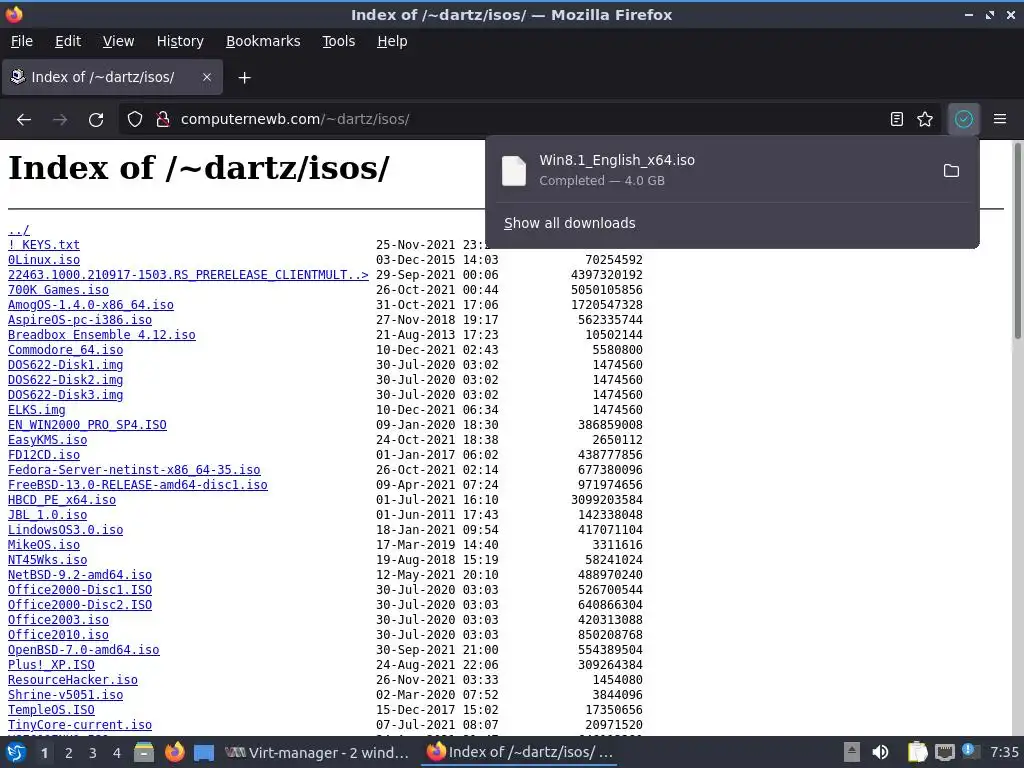The width and height of the screenshot is (1024, 768).
Task: Click EN_WIN2000_PRO_SP4.ISO link
Action: pyautogui.click(x=87, y=425)
